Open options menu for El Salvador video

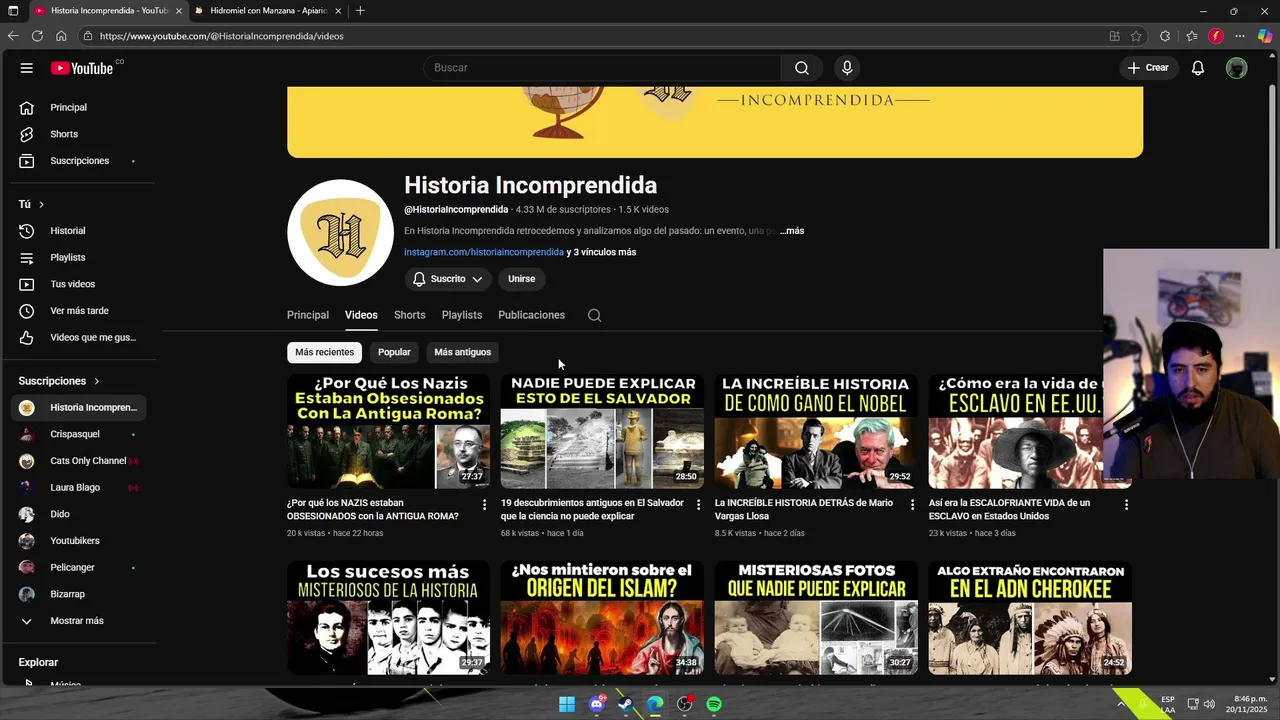[698, 505]
